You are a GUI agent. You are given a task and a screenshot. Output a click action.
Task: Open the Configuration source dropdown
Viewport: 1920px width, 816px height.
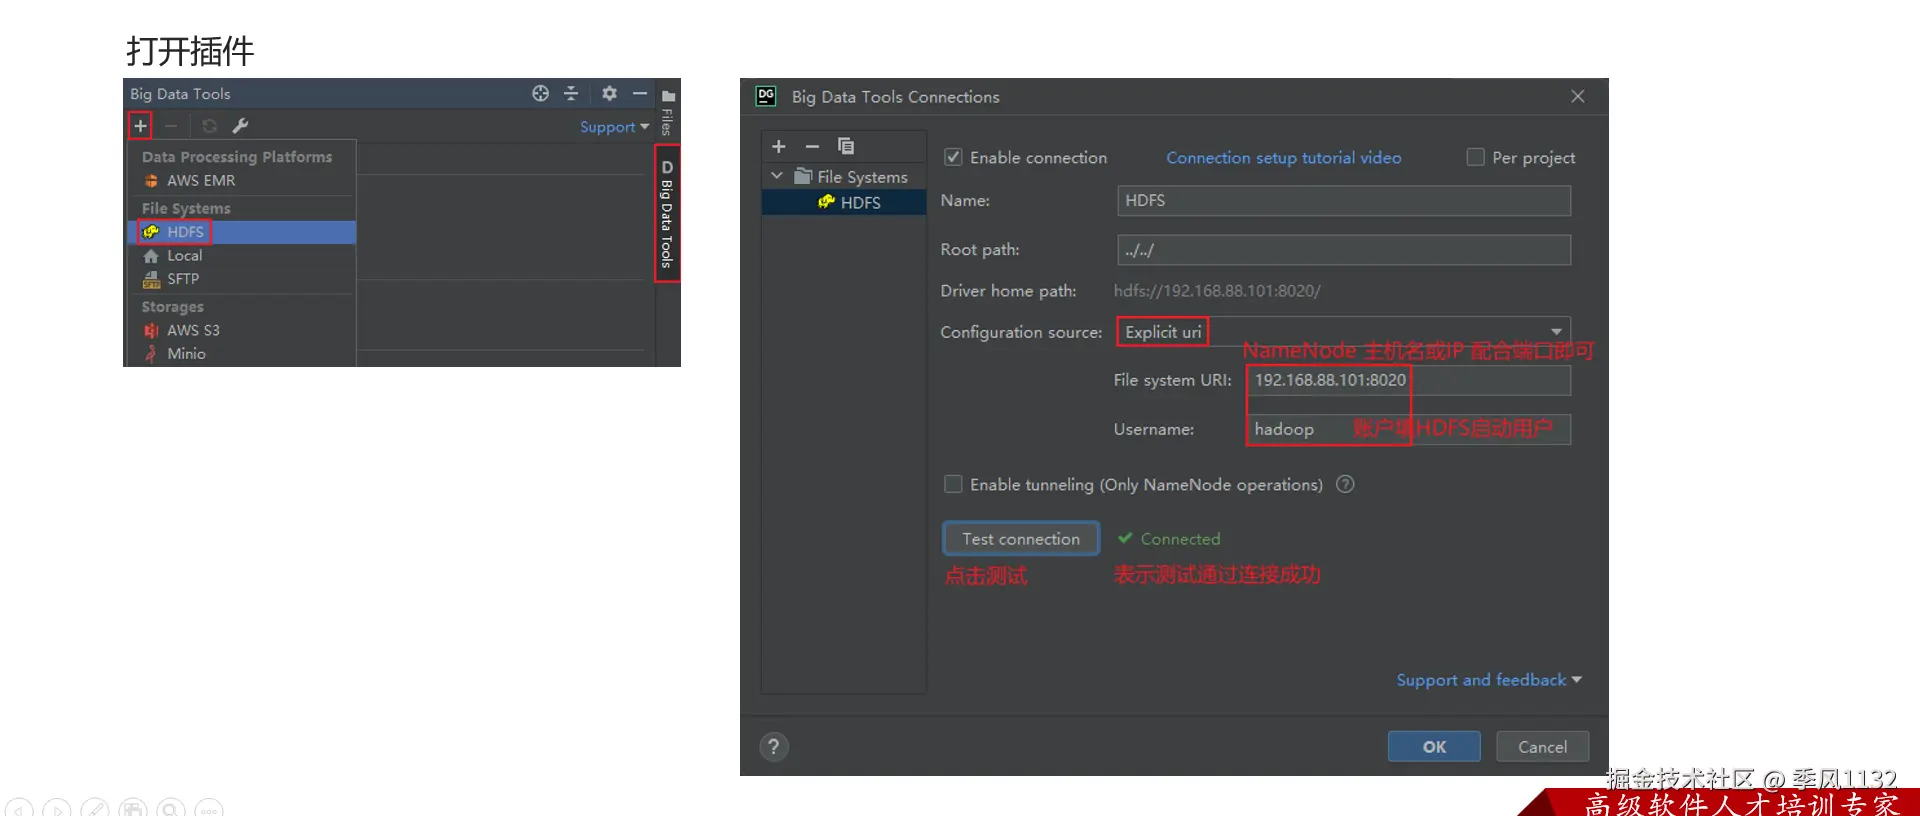click(1343, 332)
